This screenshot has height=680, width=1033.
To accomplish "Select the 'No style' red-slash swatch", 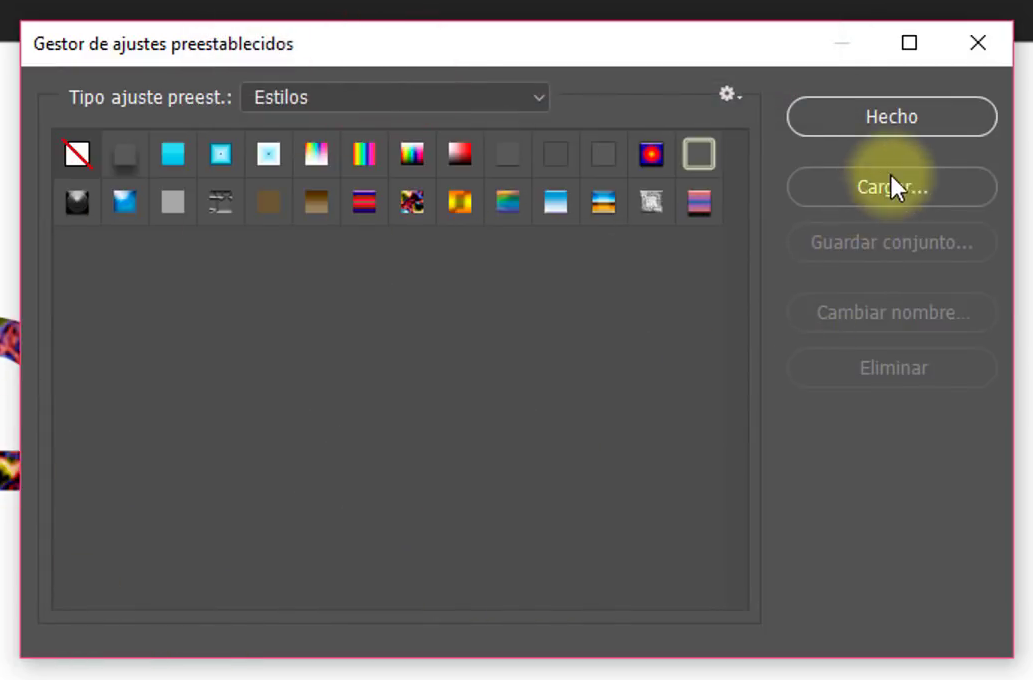I will [x=77, y=154].
